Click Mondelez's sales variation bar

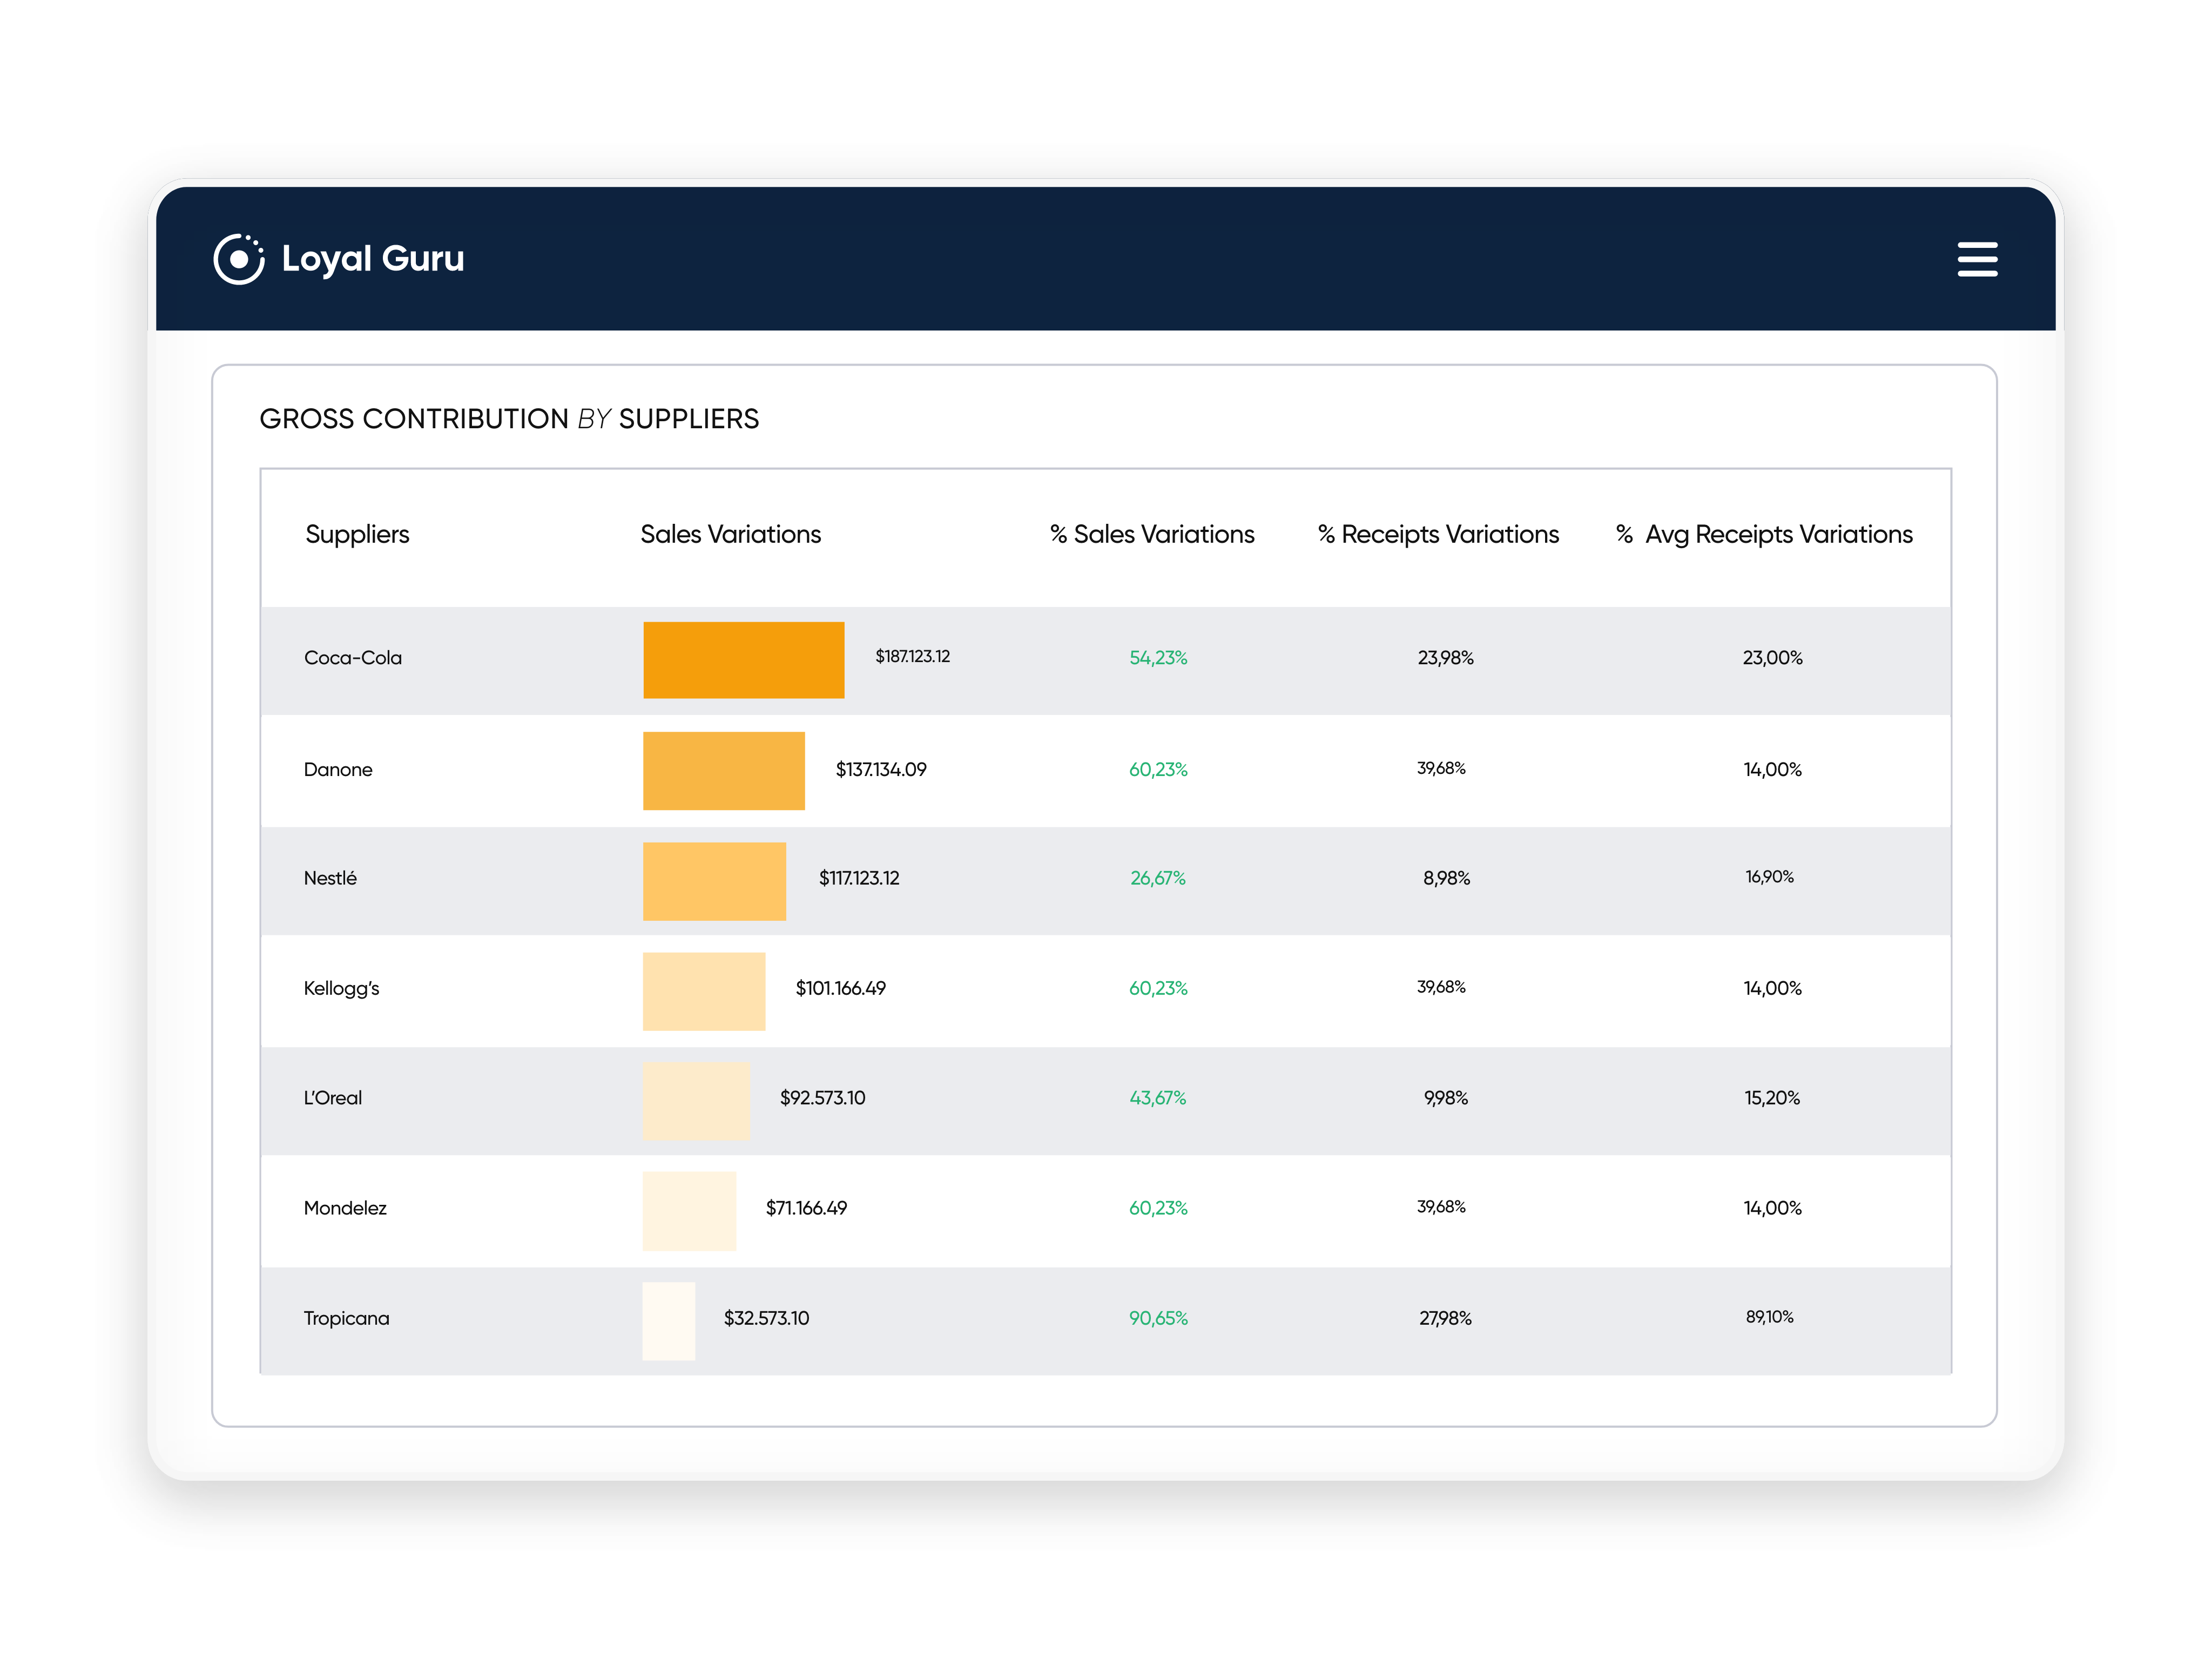tap(690, 1209)
